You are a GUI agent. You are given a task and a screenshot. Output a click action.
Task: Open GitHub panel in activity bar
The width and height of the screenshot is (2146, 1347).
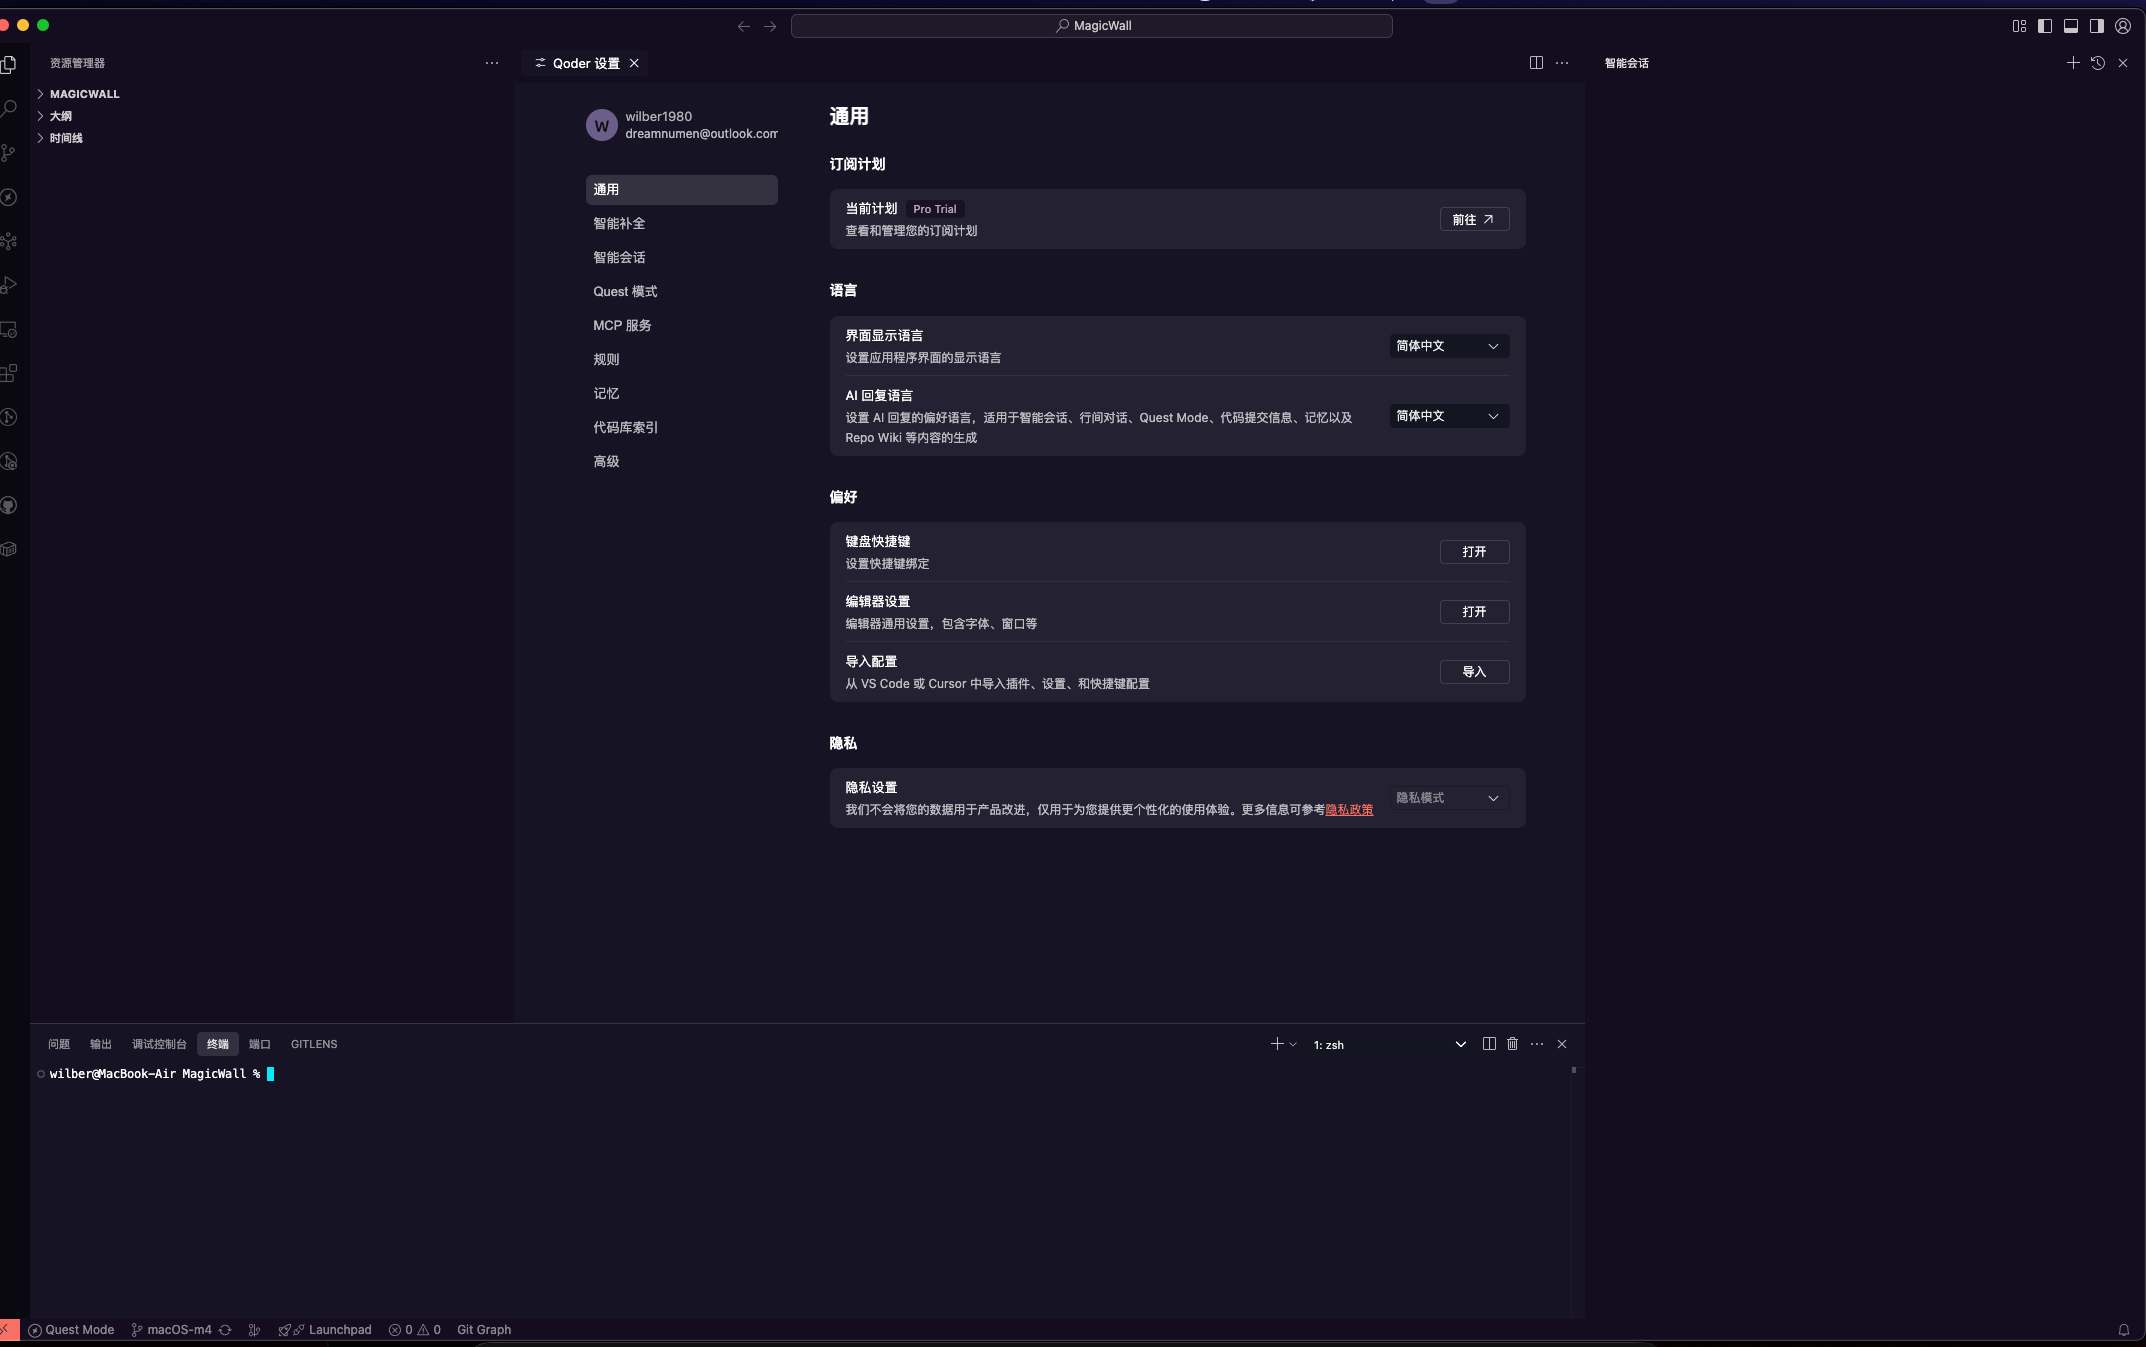tap(9, 505)
